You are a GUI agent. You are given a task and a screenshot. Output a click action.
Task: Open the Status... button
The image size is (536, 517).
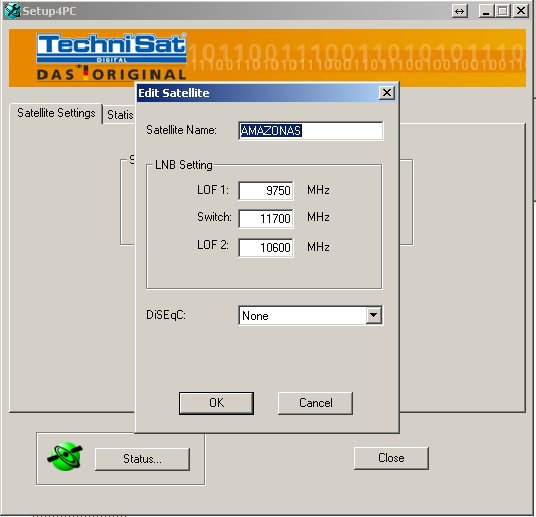pyautogui.click(x=142, y=459)
